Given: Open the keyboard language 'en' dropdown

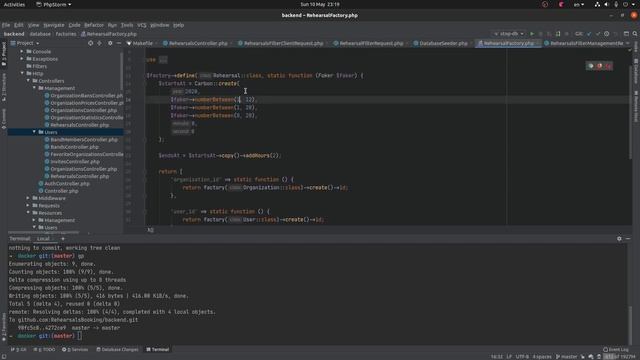Looking at the screenshot, I should 579,4.
